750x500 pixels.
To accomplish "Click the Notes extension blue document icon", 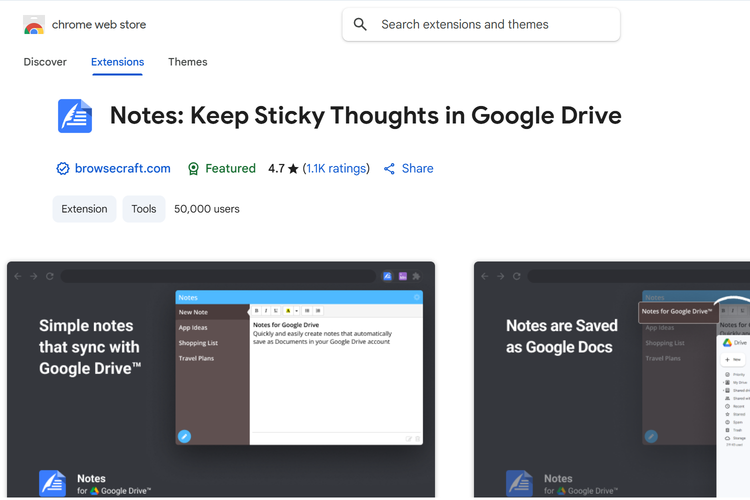I will coord(75,116).
